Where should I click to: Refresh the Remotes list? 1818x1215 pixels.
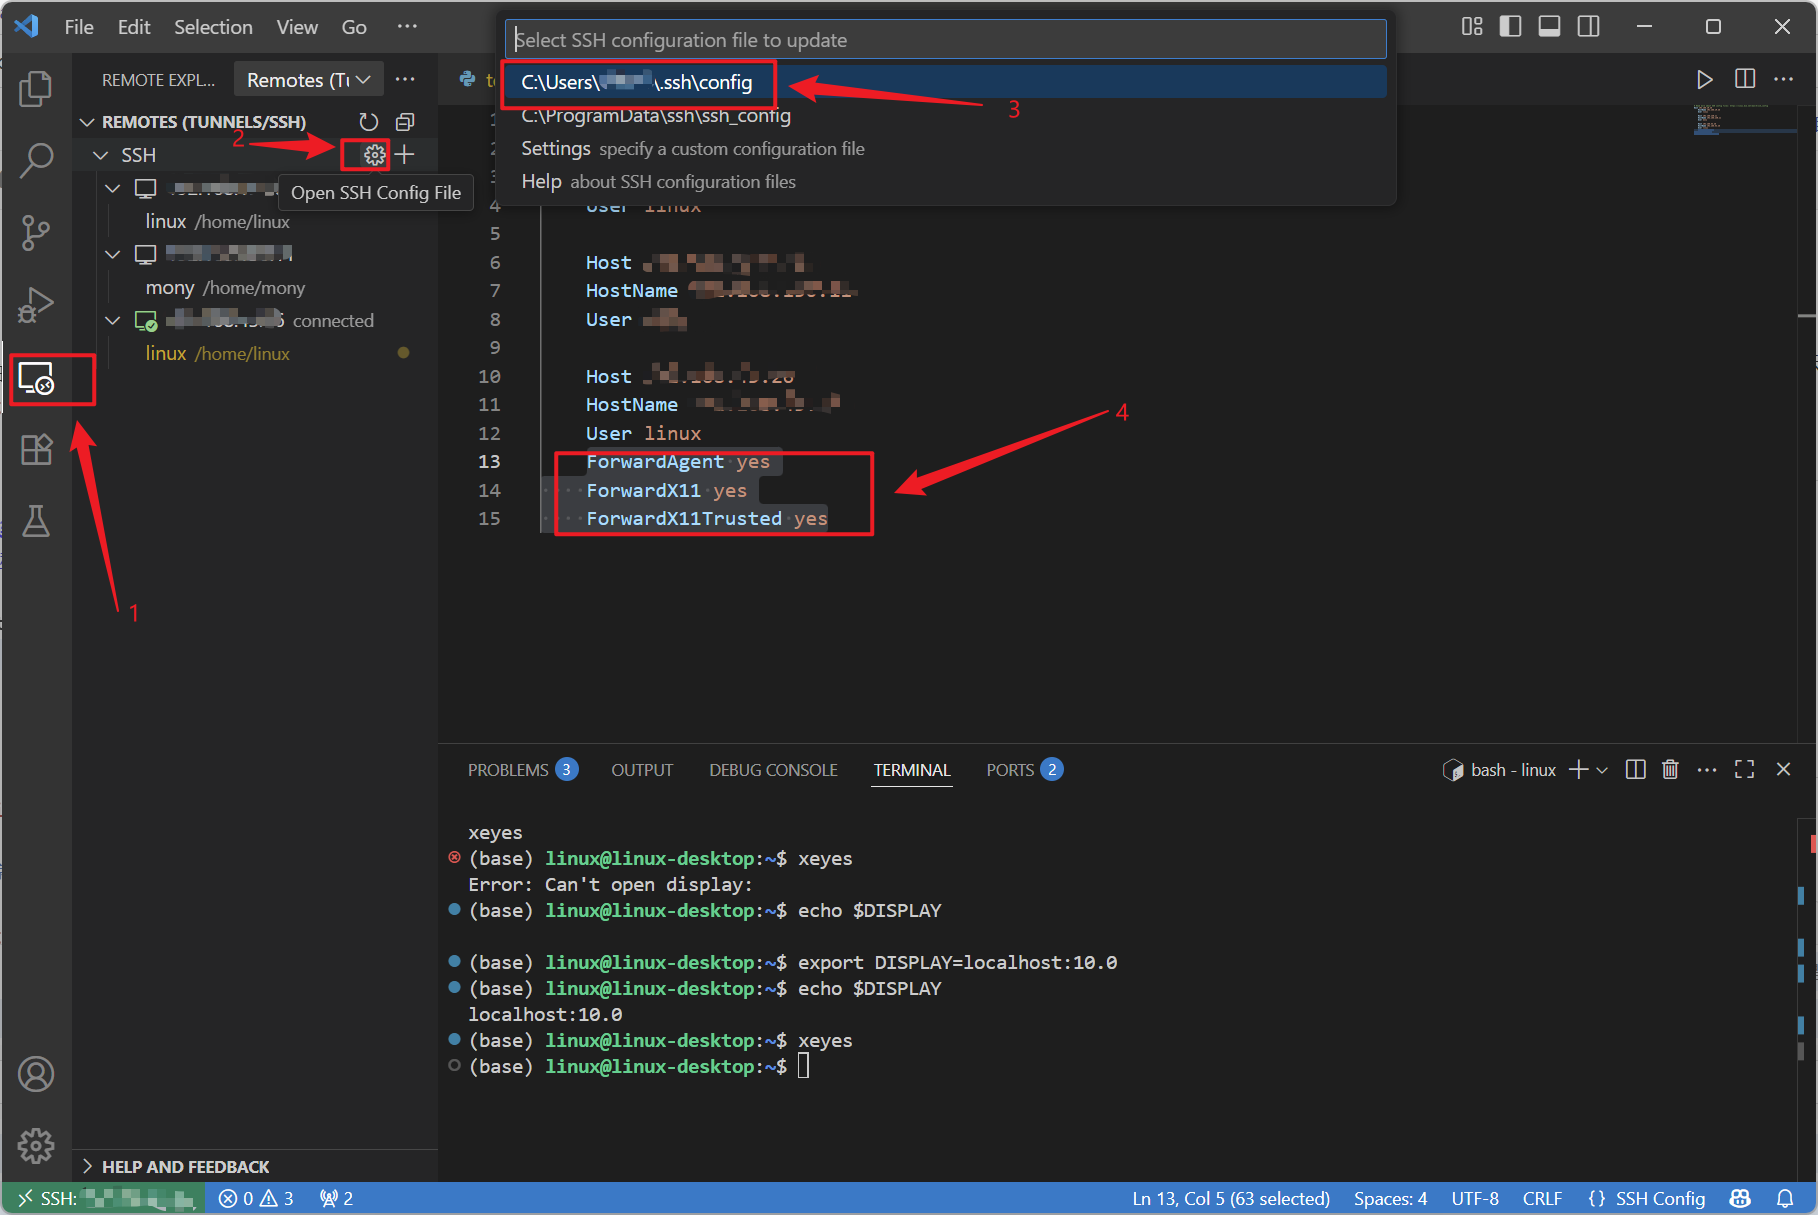tap(369, 122)
